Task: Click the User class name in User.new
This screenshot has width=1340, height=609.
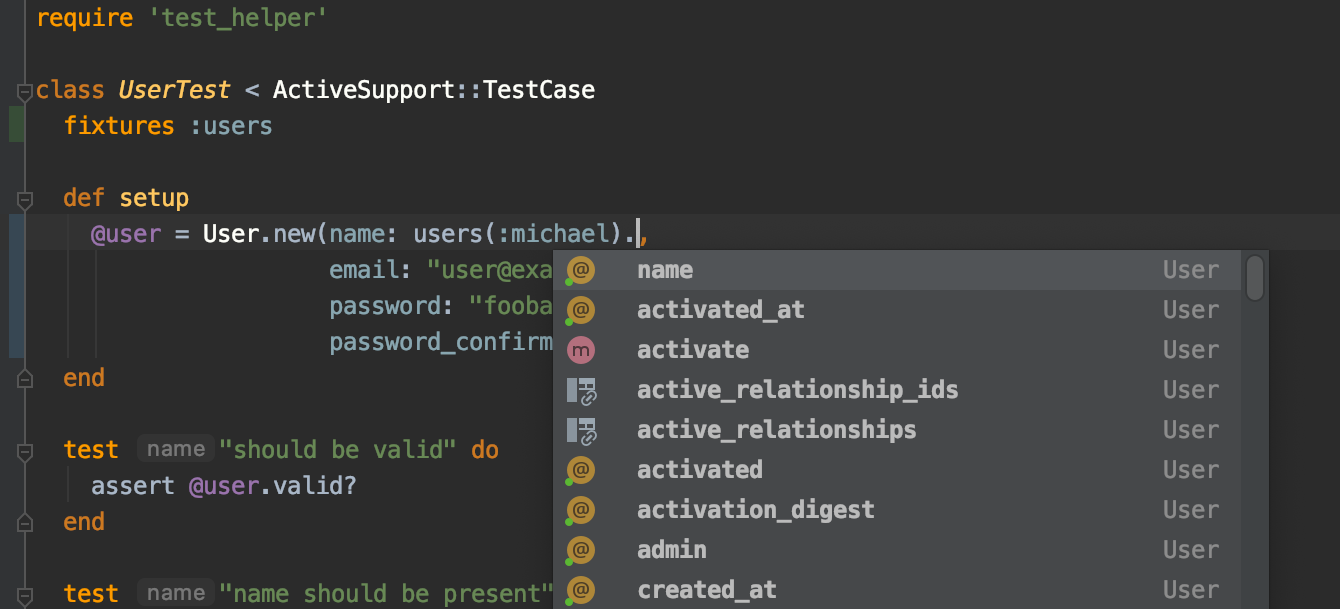Action: pyautogui.click(x=231, y=234)
